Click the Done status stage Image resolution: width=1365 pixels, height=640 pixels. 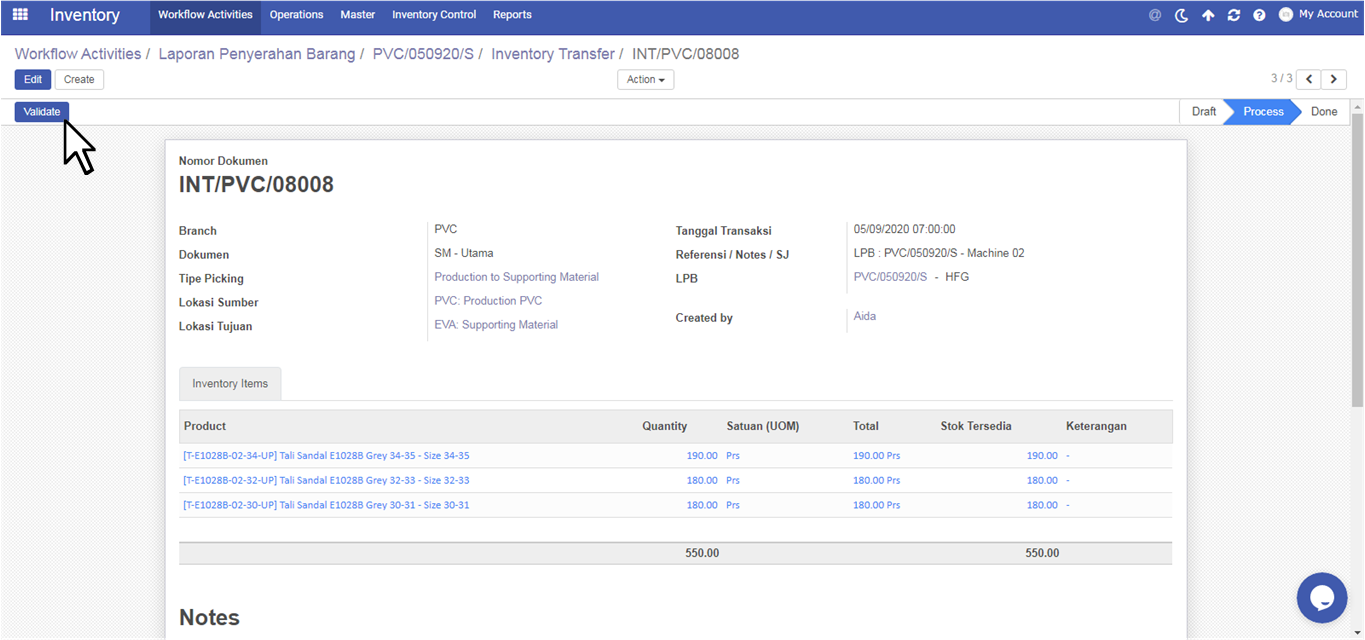click(1323, 112)
